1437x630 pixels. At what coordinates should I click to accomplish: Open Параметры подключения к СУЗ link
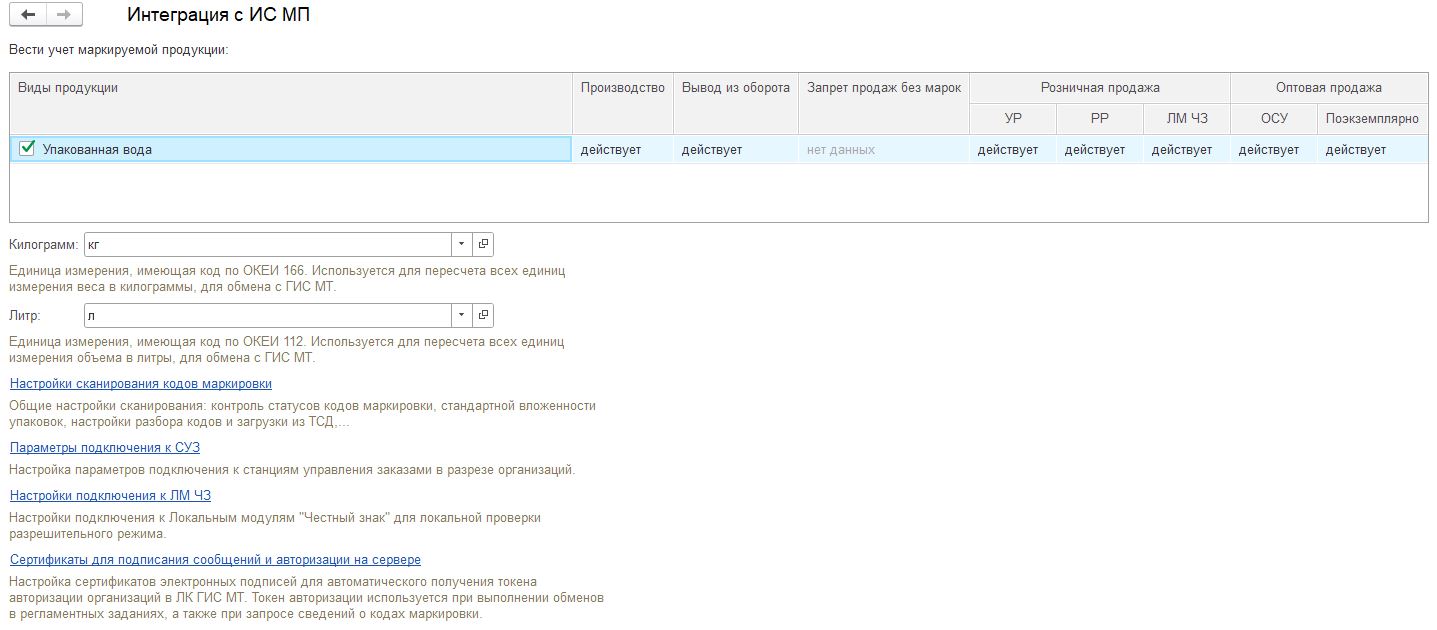[x=105, y=448]
